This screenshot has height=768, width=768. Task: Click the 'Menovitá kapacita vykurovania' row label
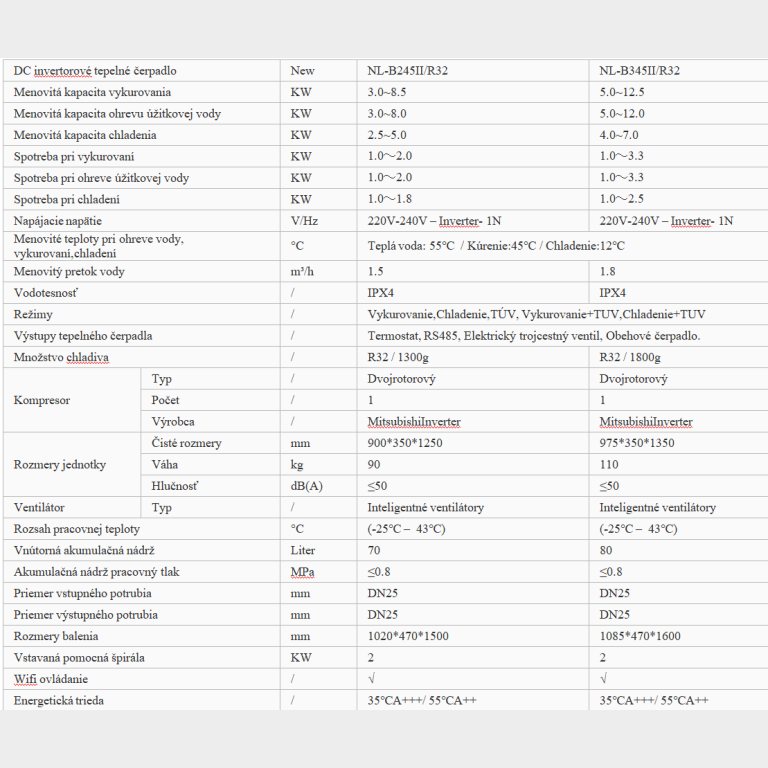92,92
